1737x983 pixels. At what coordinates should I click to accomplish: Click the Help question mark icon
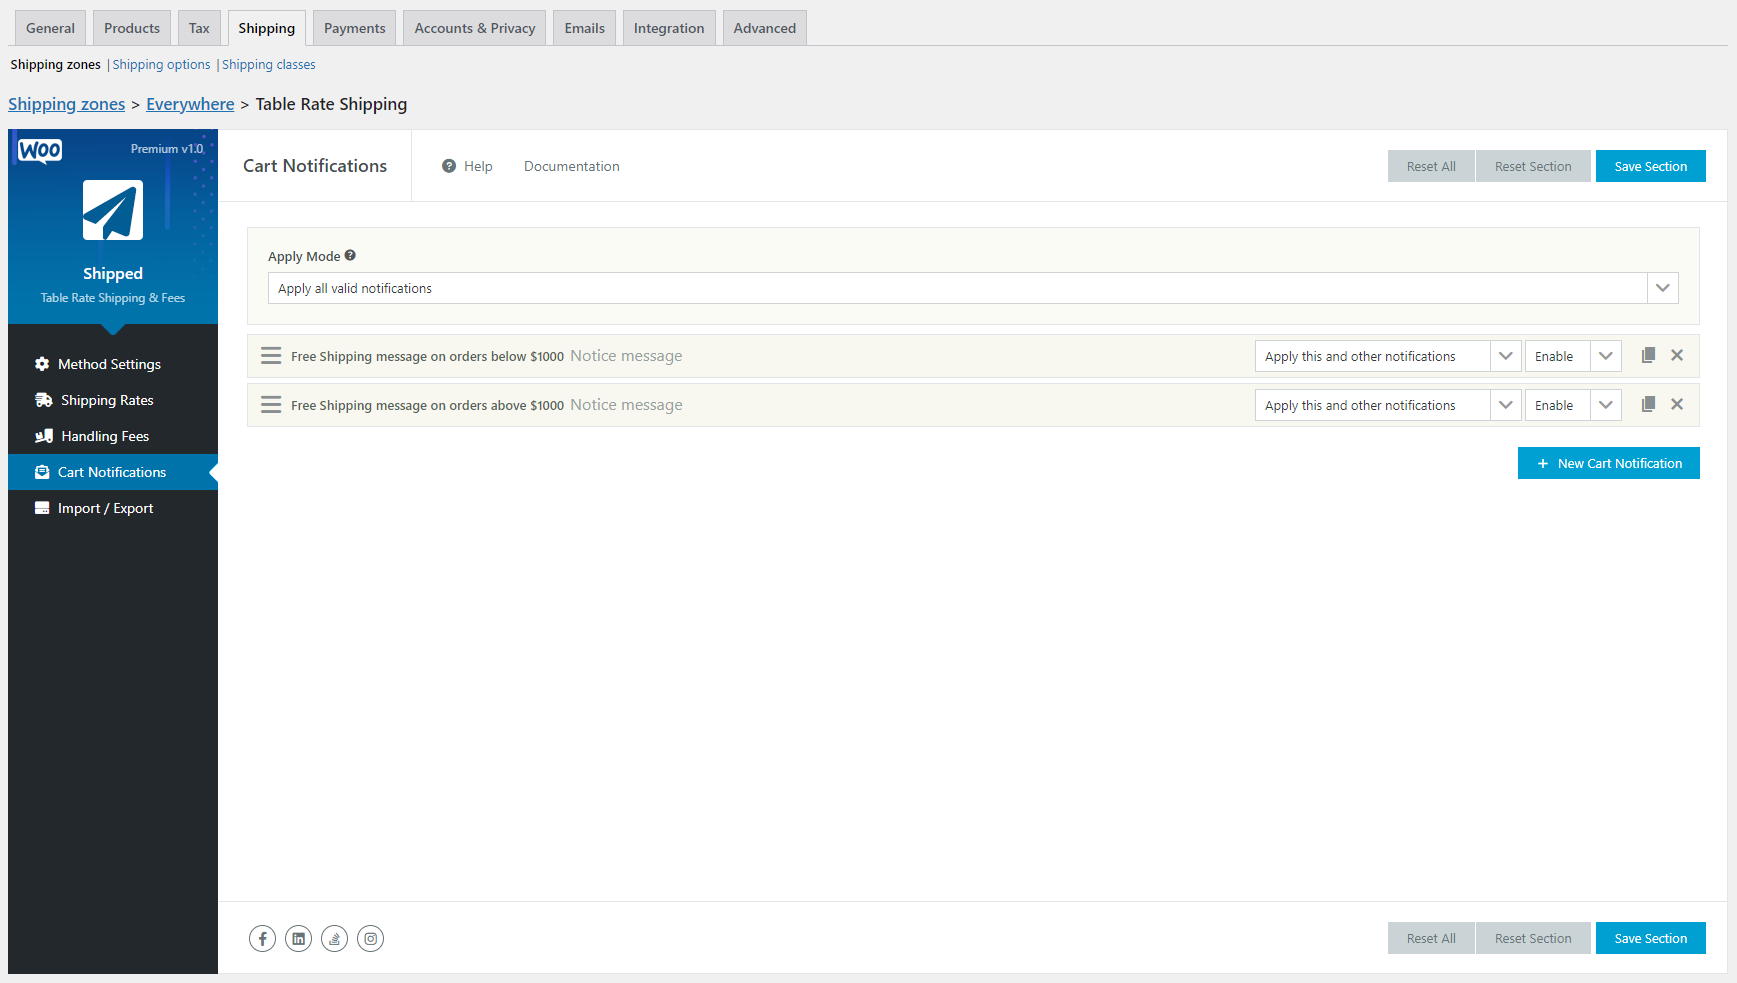tap(448, 165)
